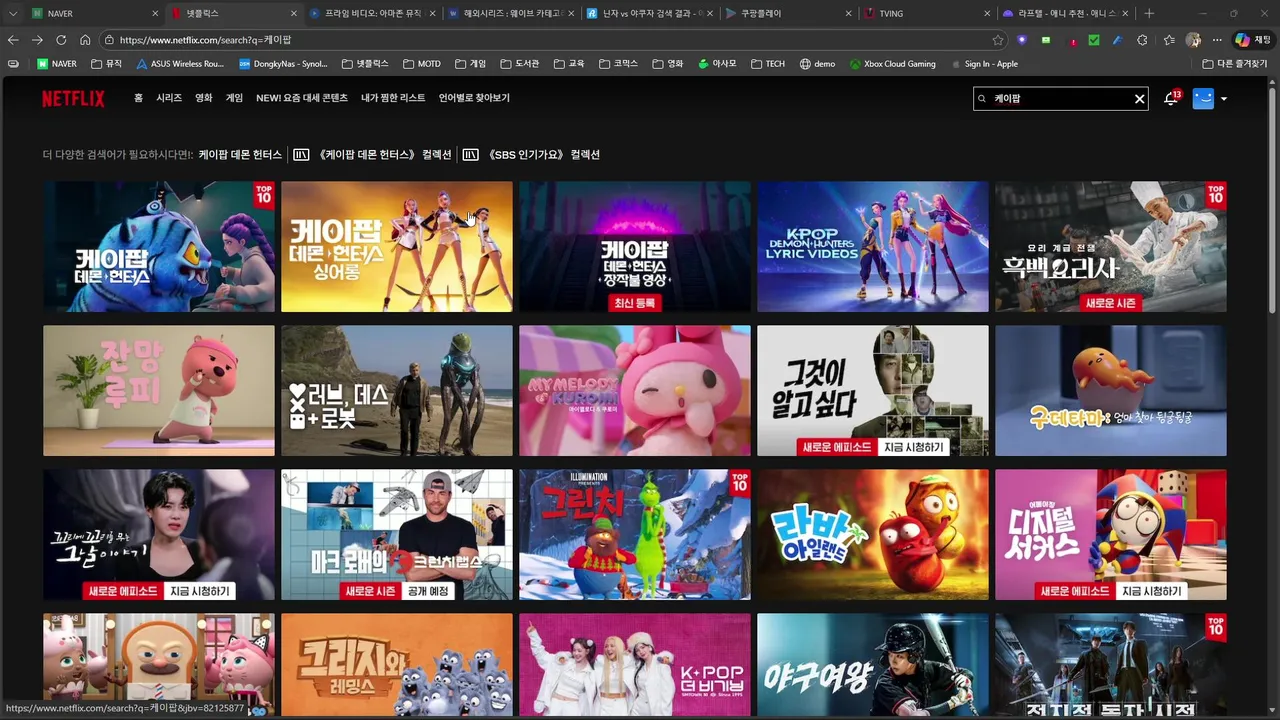Open 라바 아일랜드 thumbnail
The height and width of the screenshot is (720, 1280).
[x=873, y=534]
